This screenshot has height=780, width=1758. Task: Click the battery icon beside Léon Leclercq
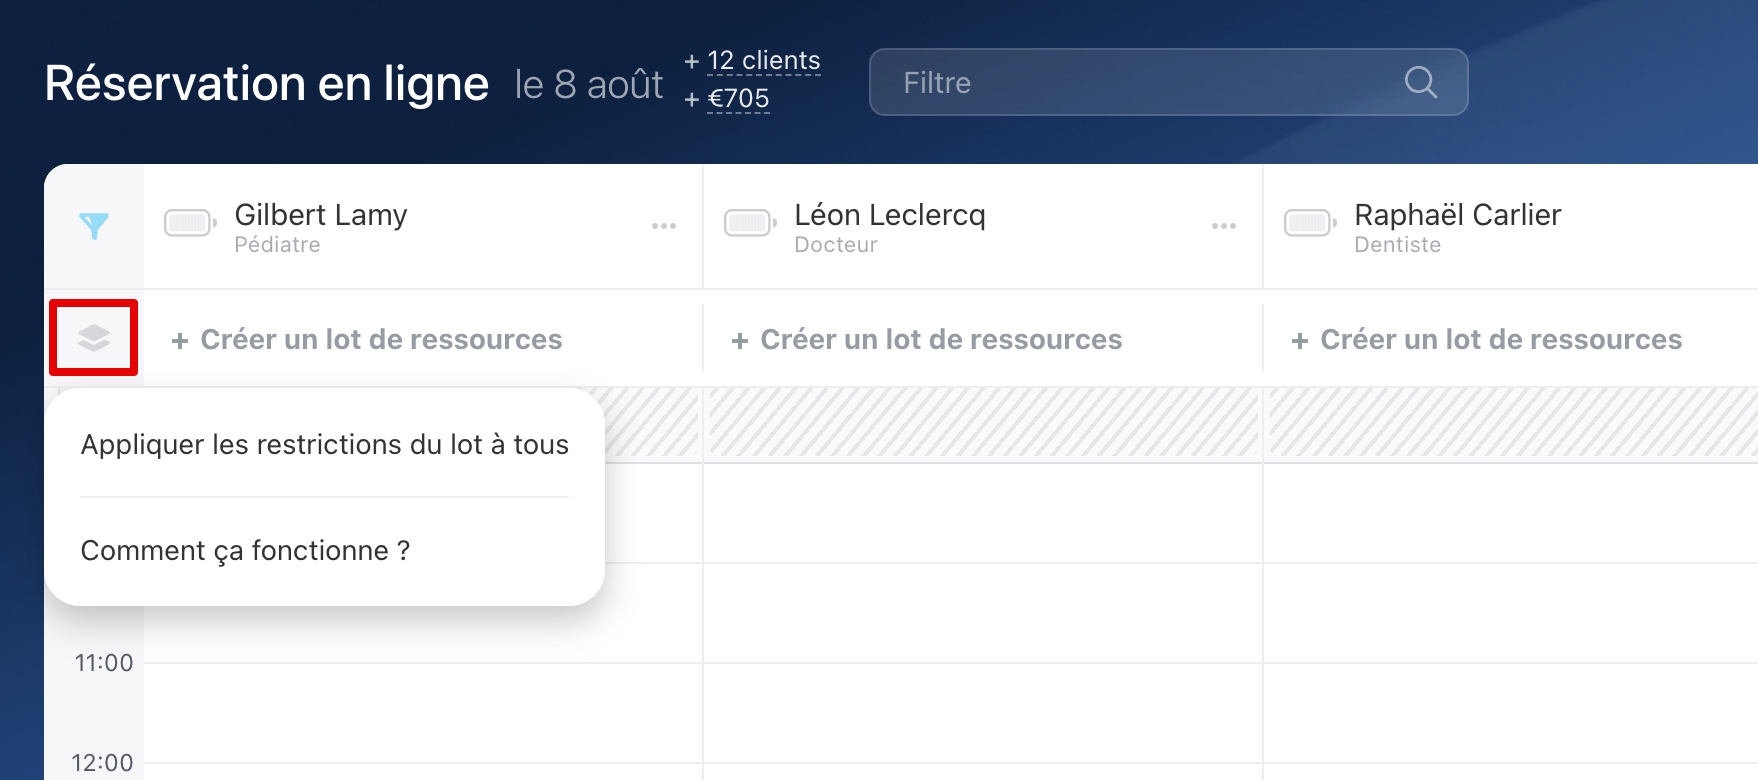click(x=750, y=222)
